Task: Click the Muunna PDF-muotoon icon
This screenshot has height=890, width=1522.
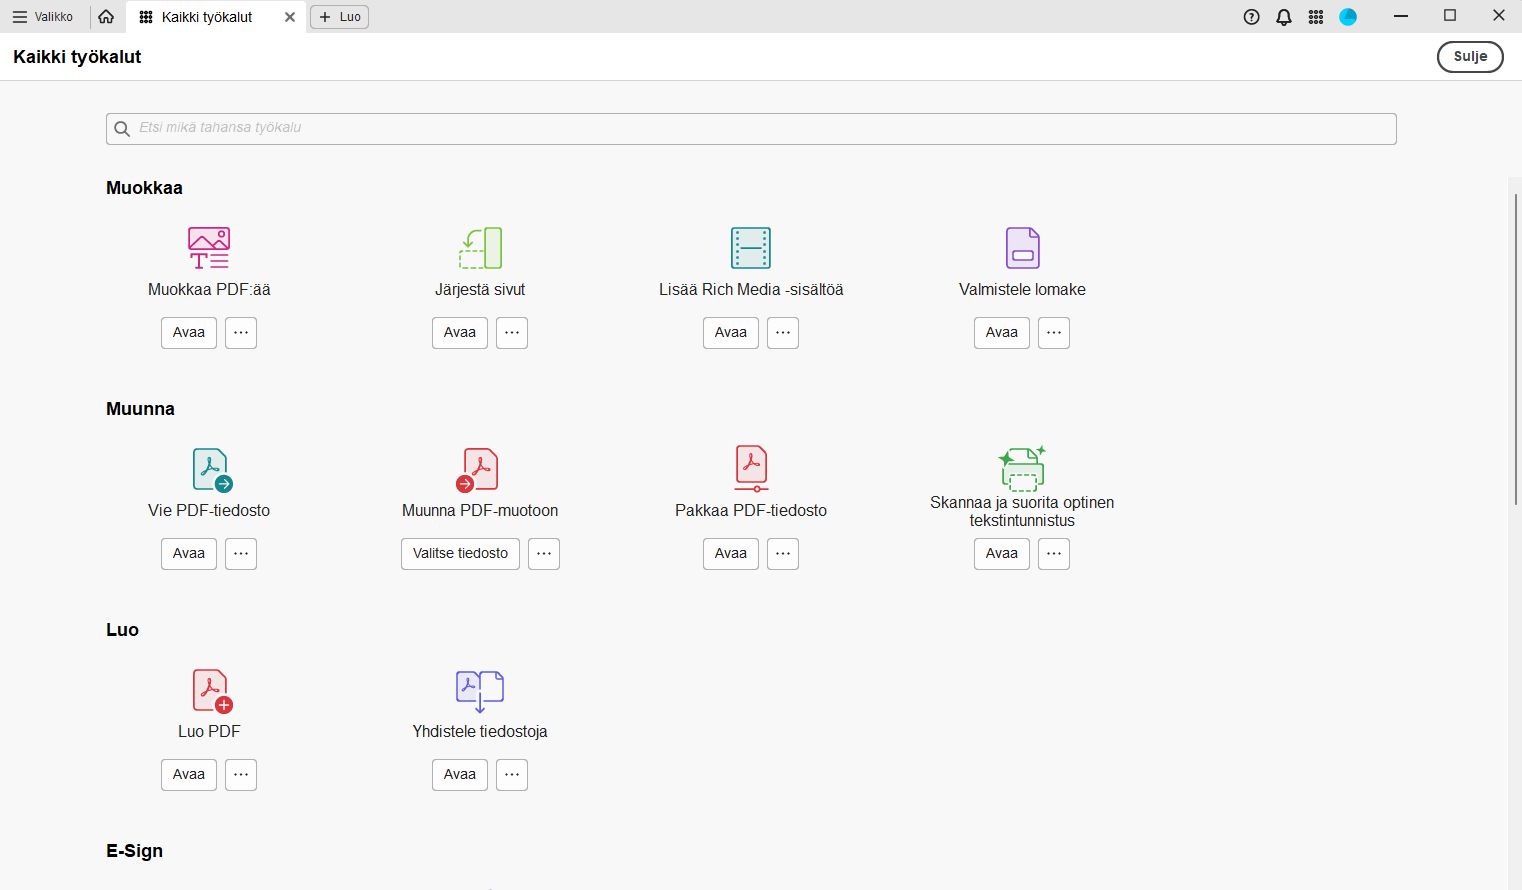Action: pyautogui.click(x=478, y=469)
